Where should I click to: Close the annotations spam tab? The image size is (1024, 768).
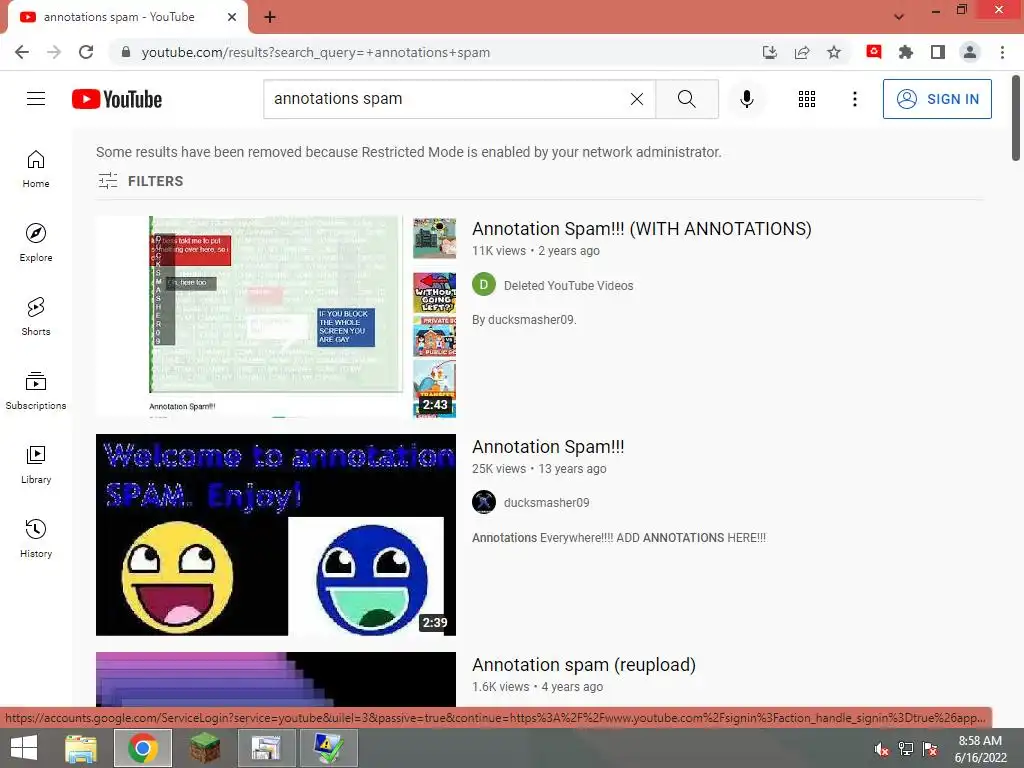pos(232,17)
